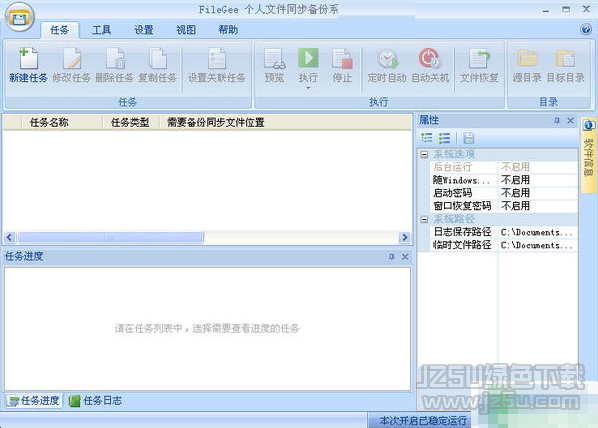Click the task list horizontal scrollbar thumb
The width and height of the screenshot is (598, 428).
coord(111,237)
